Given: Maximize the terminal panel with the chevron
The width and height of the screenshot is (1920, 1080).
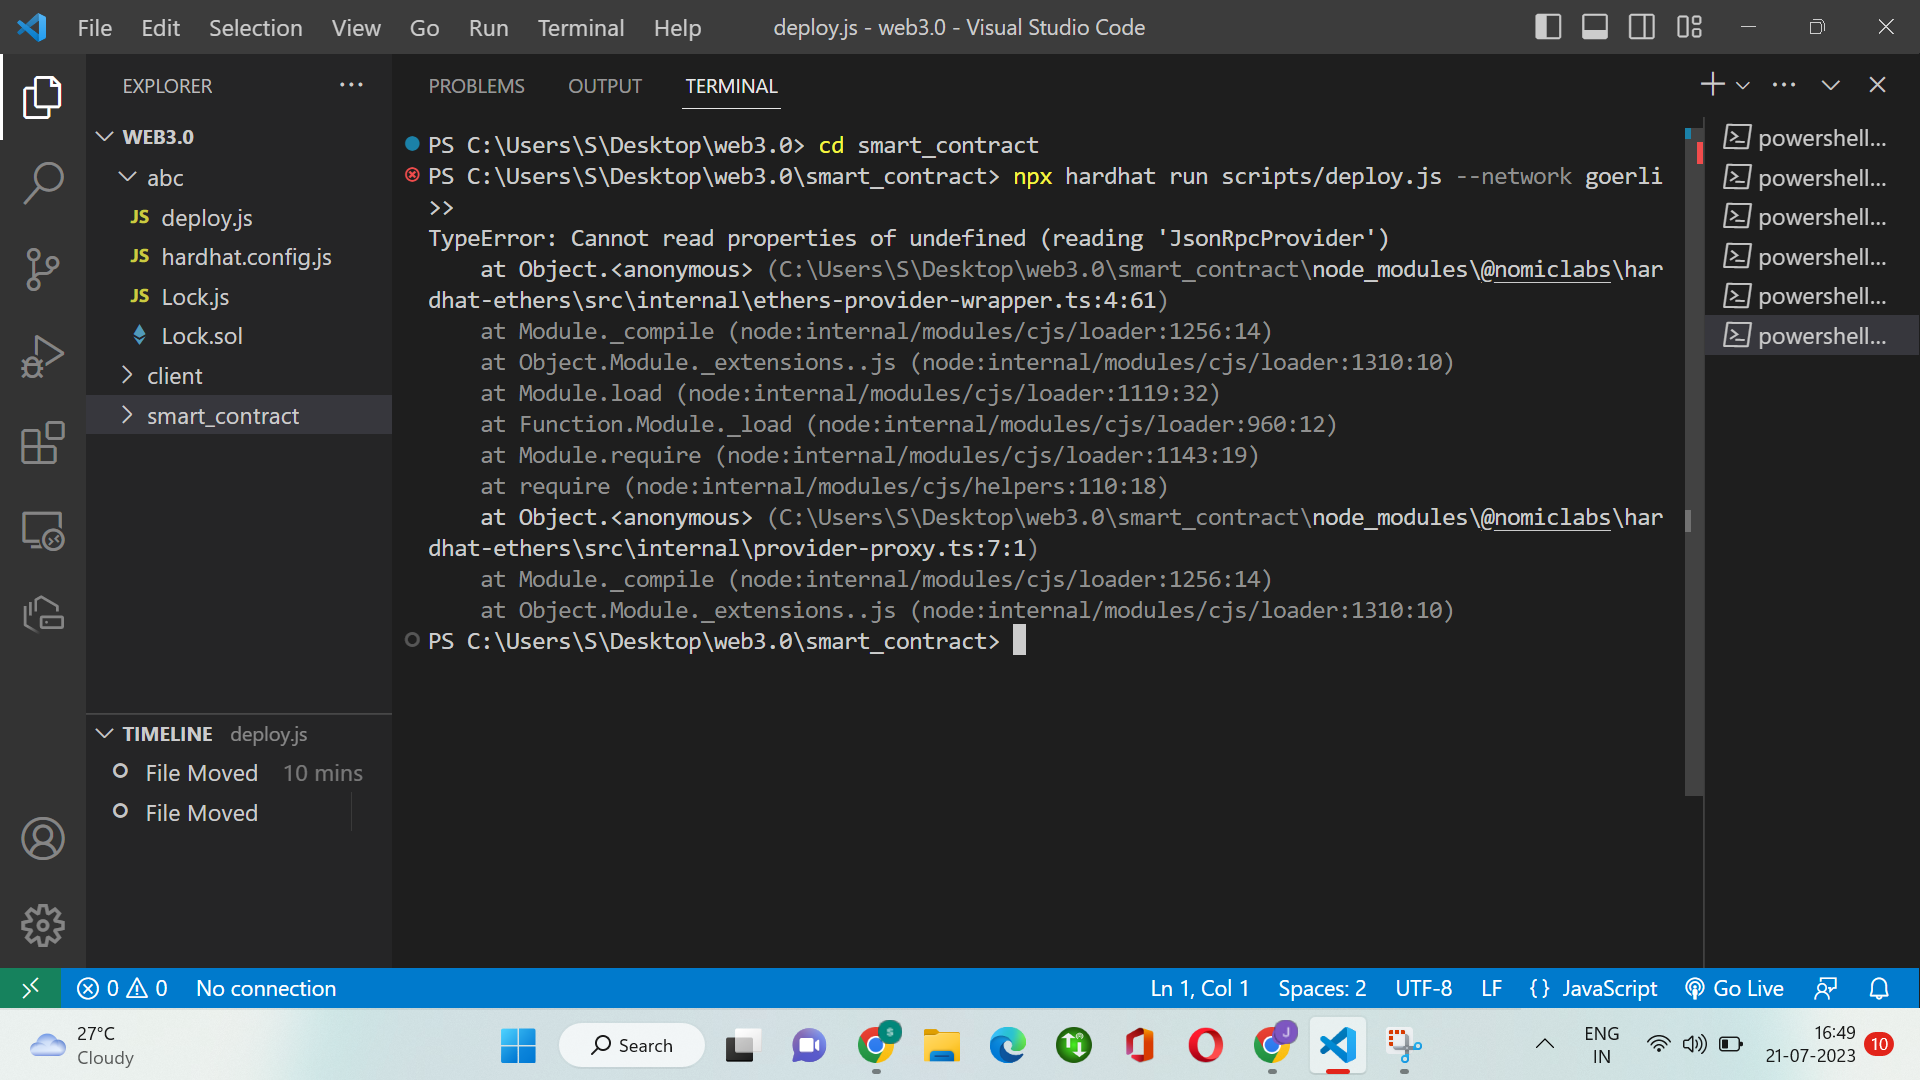Looking at the screenshot, I should [1830, 85].
